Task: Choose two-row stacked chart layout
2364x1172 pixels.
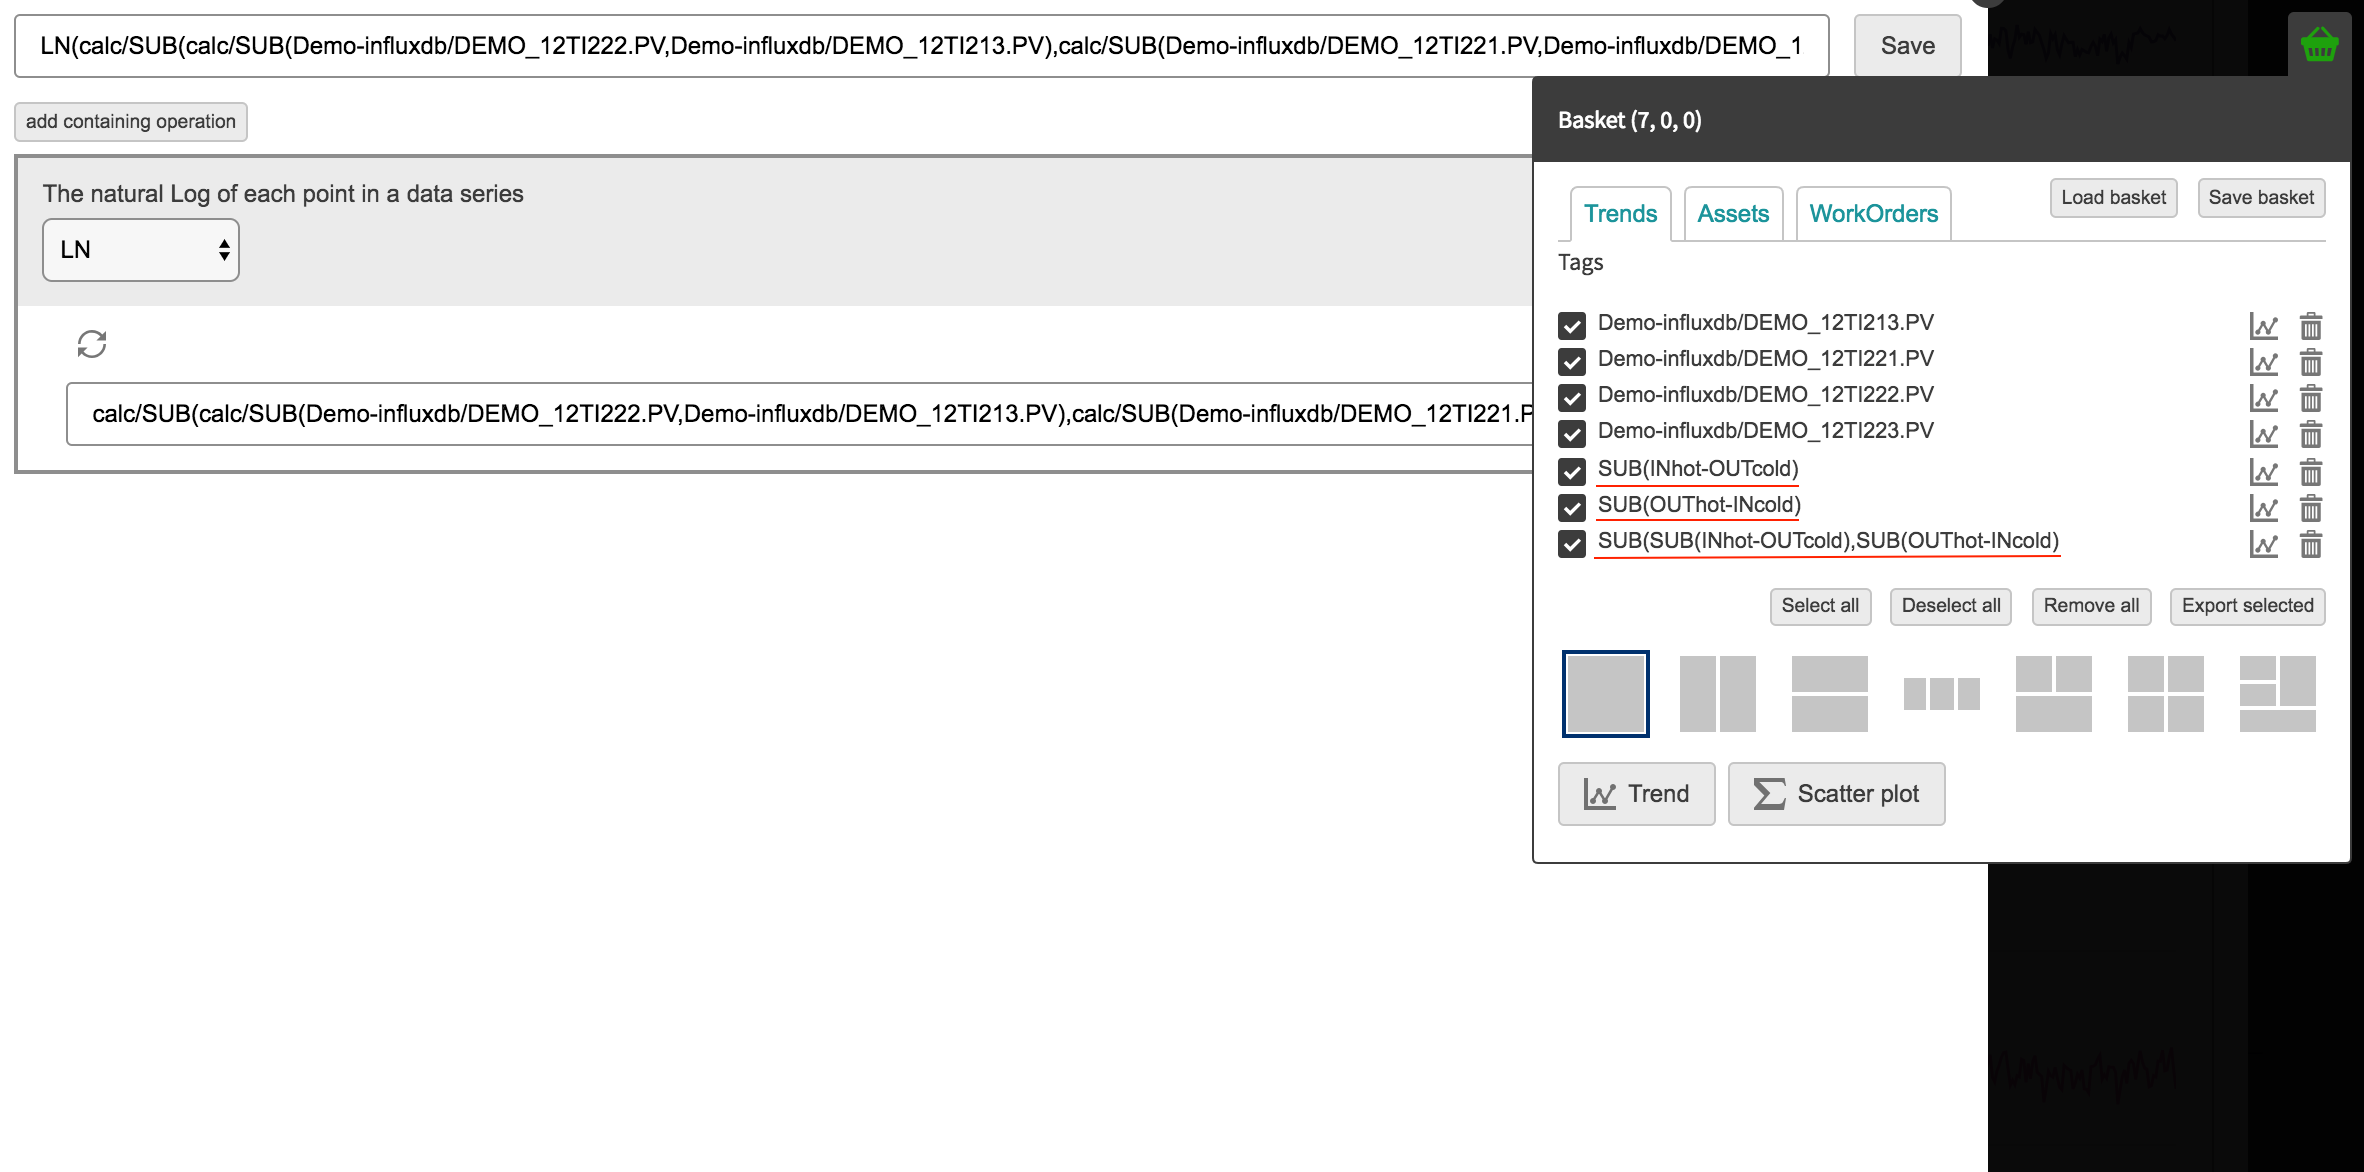Action: click(x=1830, y=694)
